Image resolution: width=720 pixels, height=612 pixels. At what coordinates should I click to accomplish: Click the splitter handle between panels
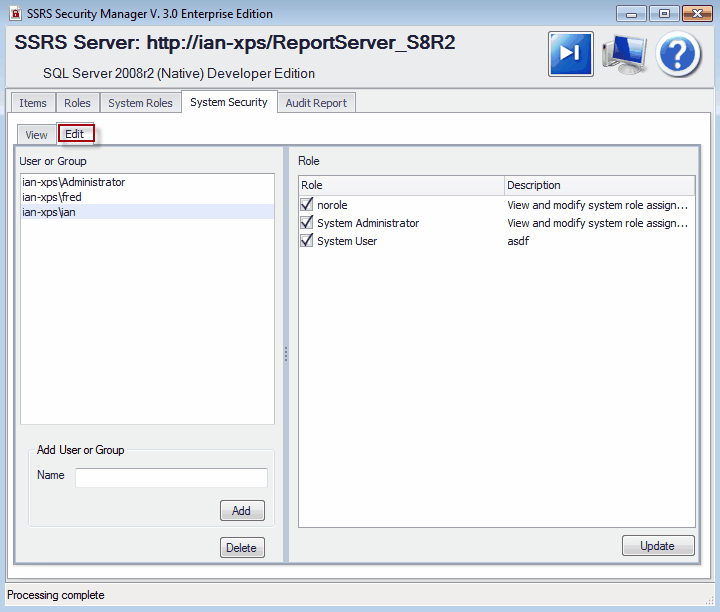[x=286, y=354]
